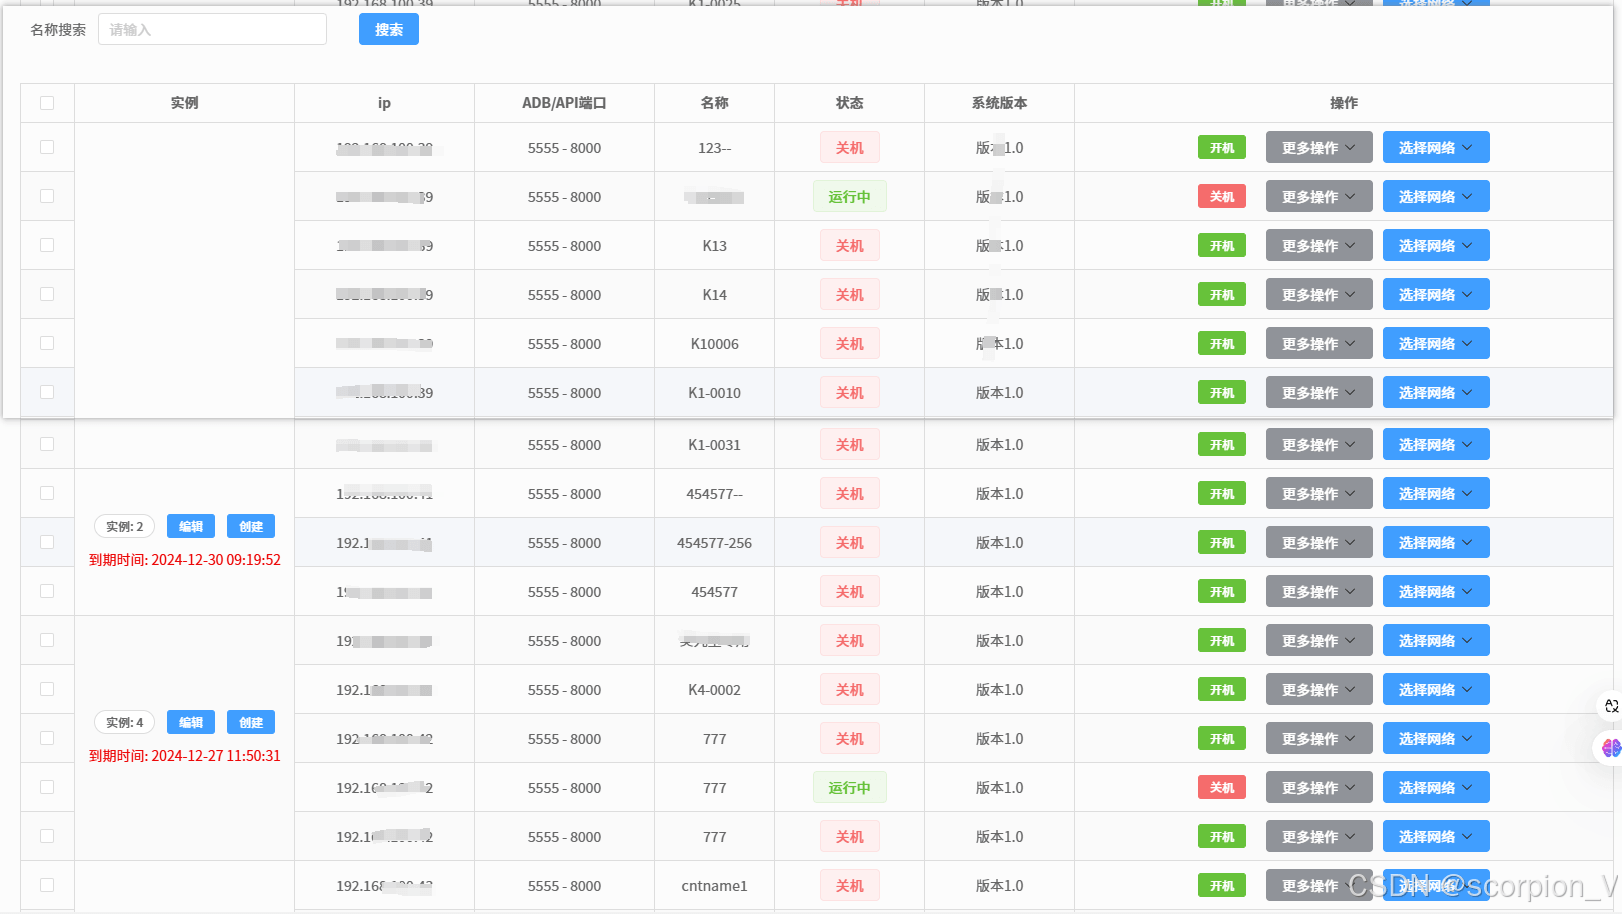
Task: Check the box for row K13
Action: tap(47, 245)
